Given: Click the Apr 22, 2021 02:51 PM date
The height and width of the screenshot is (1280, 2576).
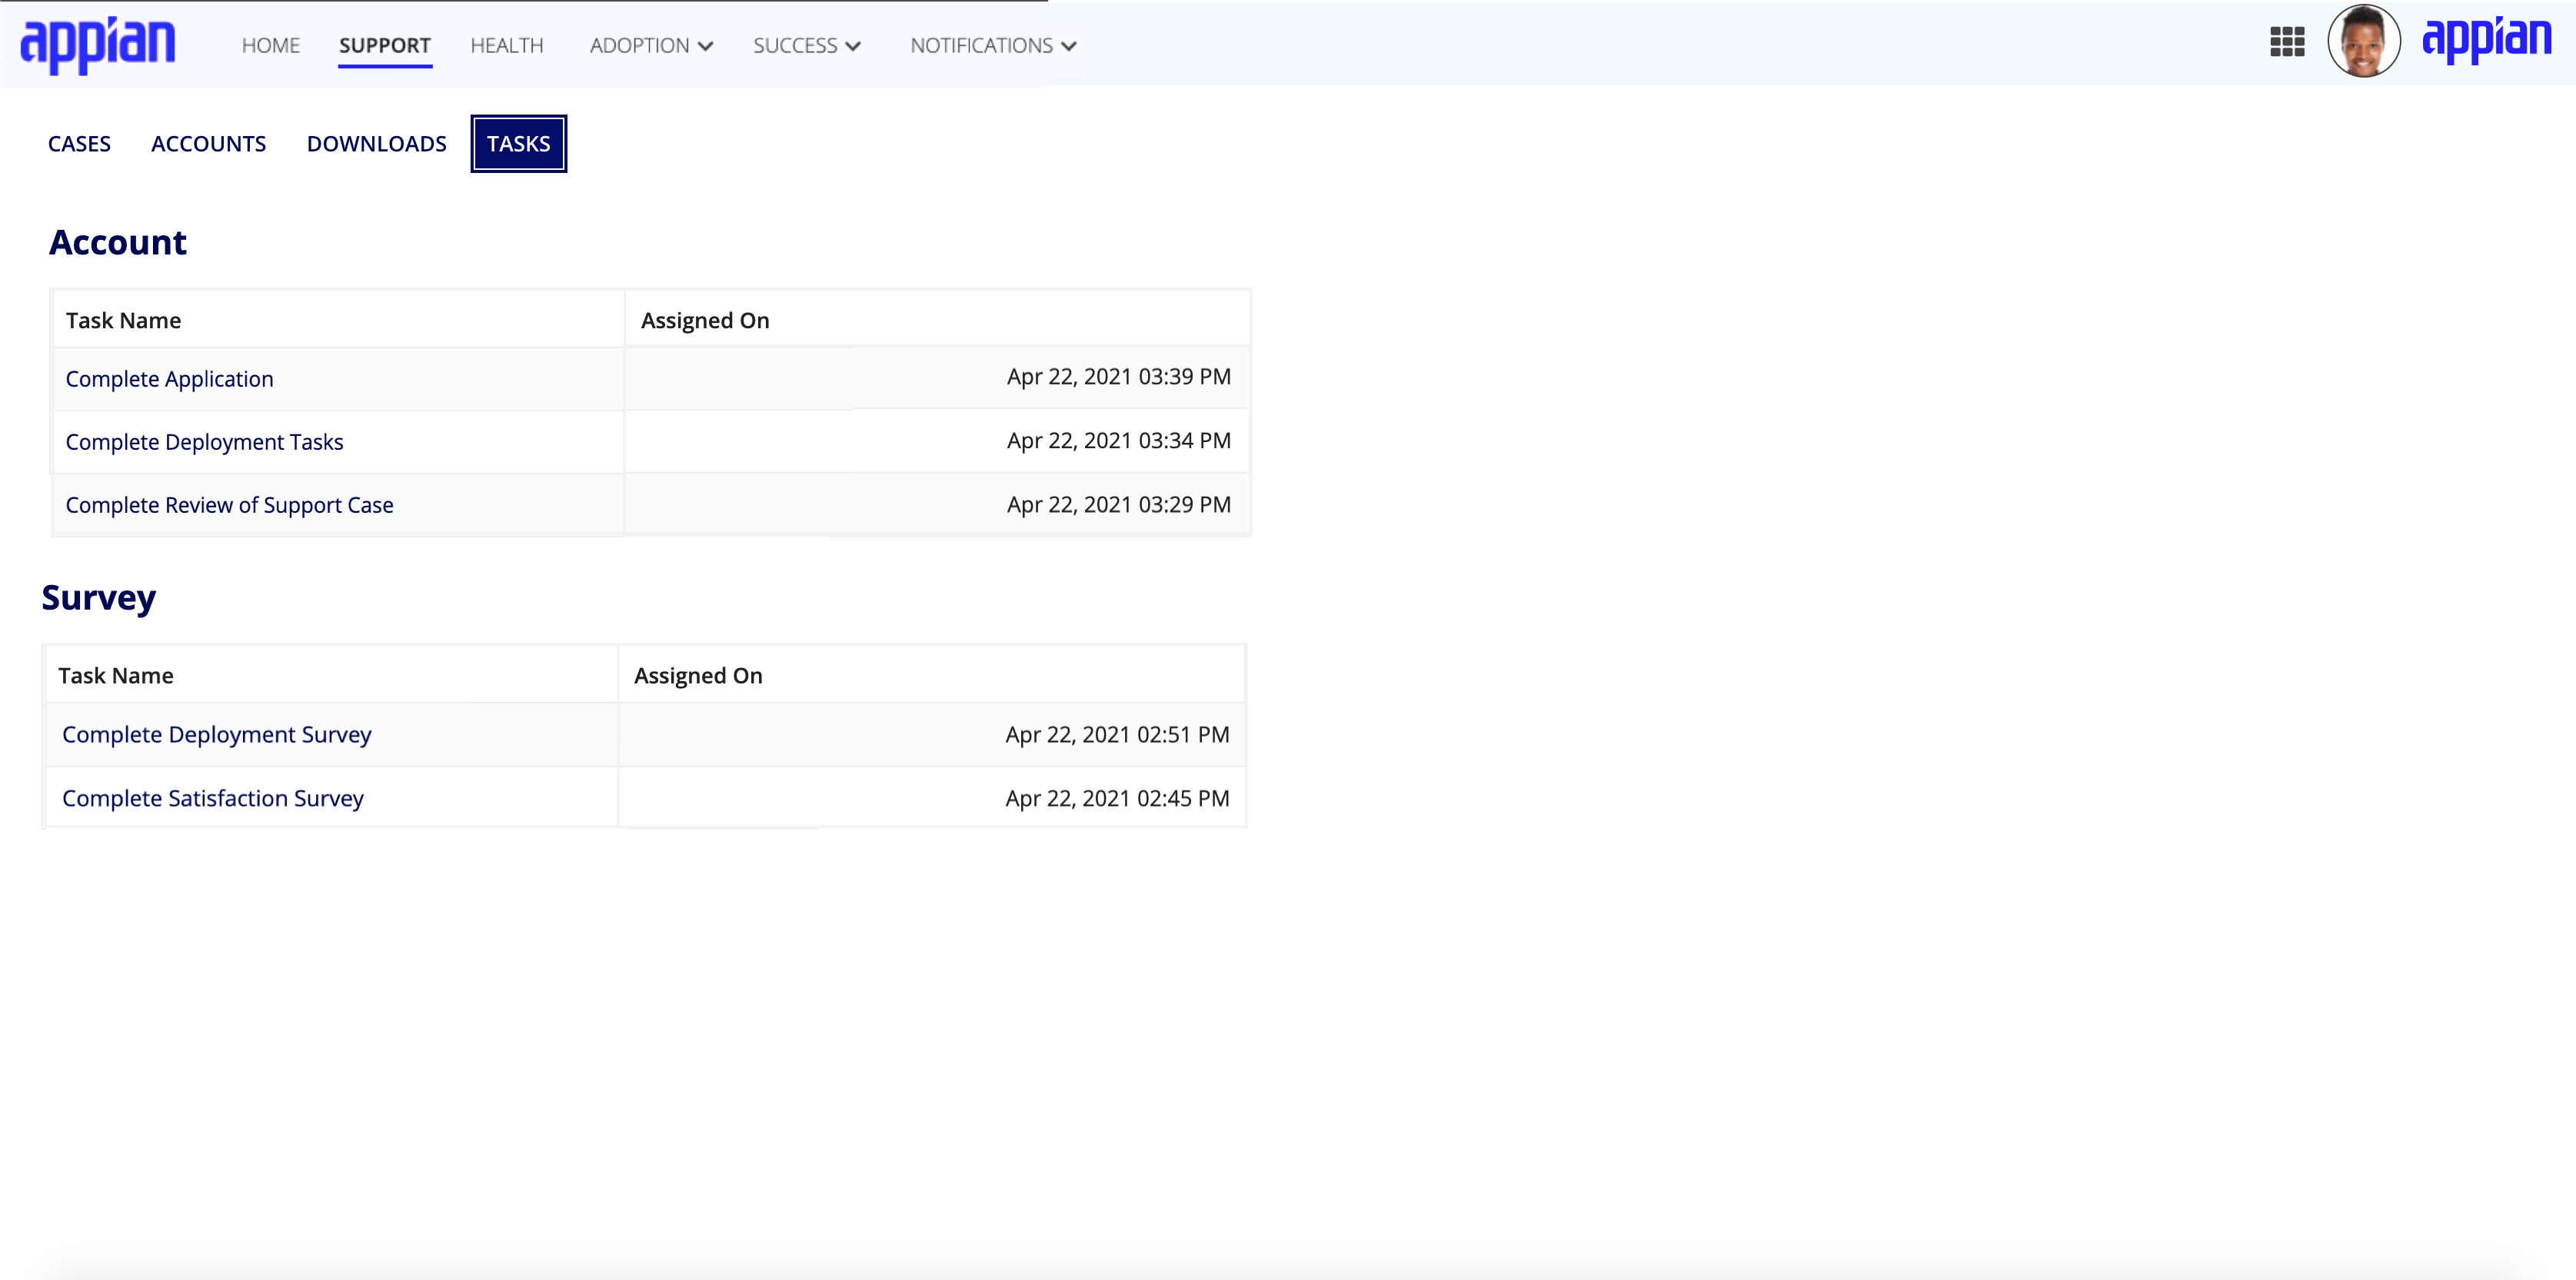Looking at the screenshot, I should tap(1117, 734).
